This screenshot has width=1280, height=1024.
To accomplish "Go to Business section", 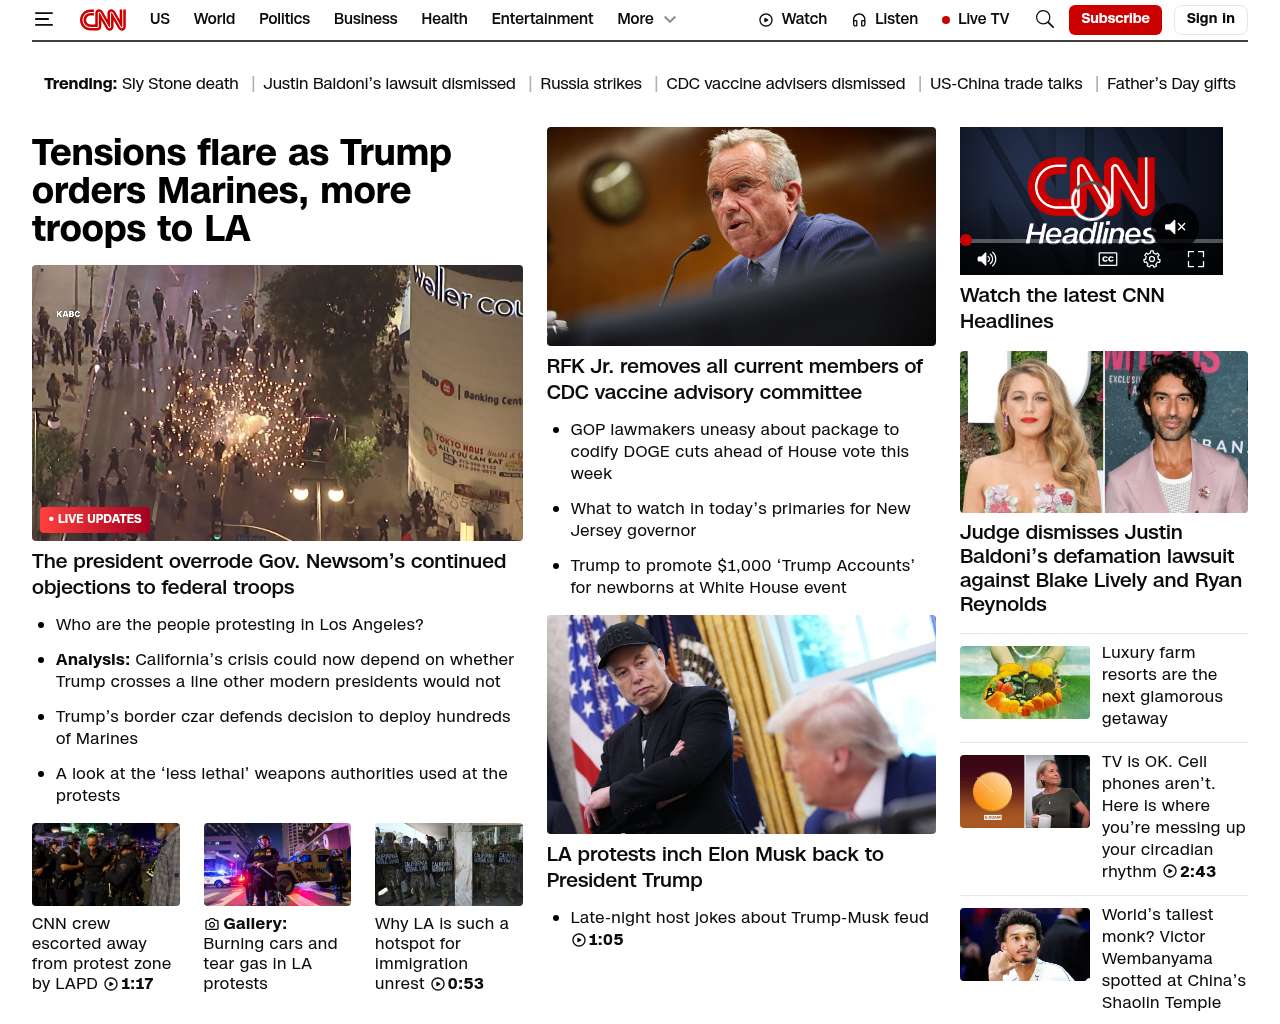I will pyautogui.click(x=365, y=19).
